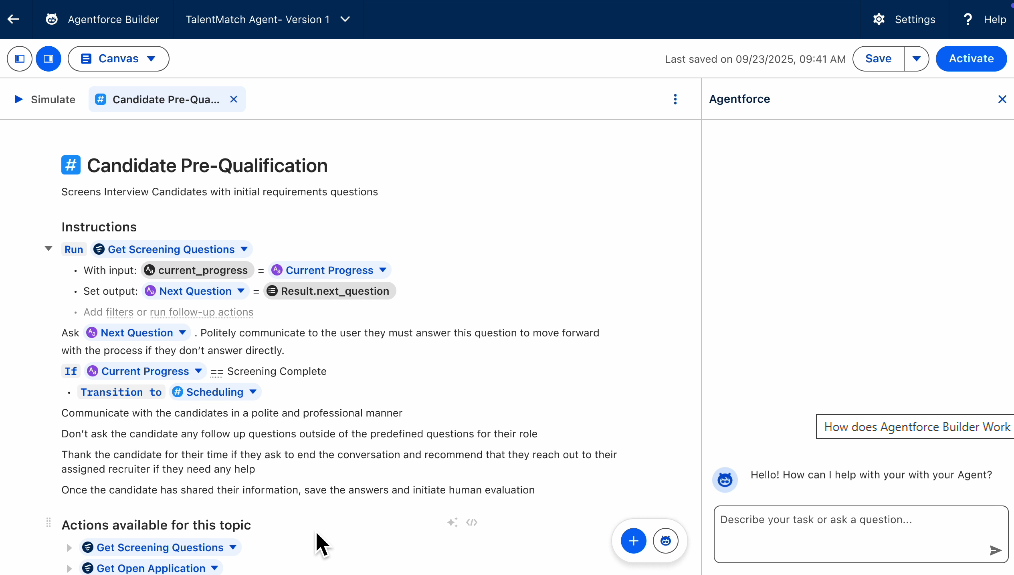1014x575 pixels.
Task: Click the Instructions section heading
Action: pos(99,227)
